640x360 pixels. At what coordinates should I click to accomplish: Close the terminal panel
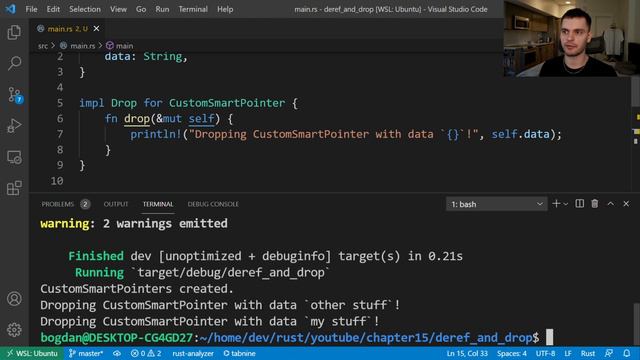(626, 204)
